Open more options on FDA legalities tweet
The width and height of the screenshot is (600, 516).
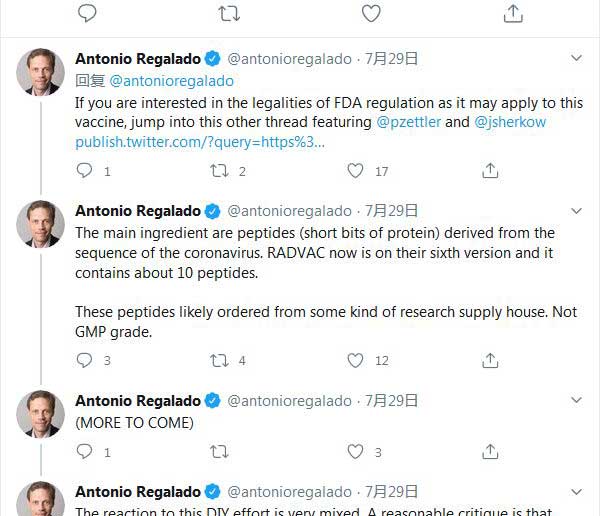tap(576, 59)
